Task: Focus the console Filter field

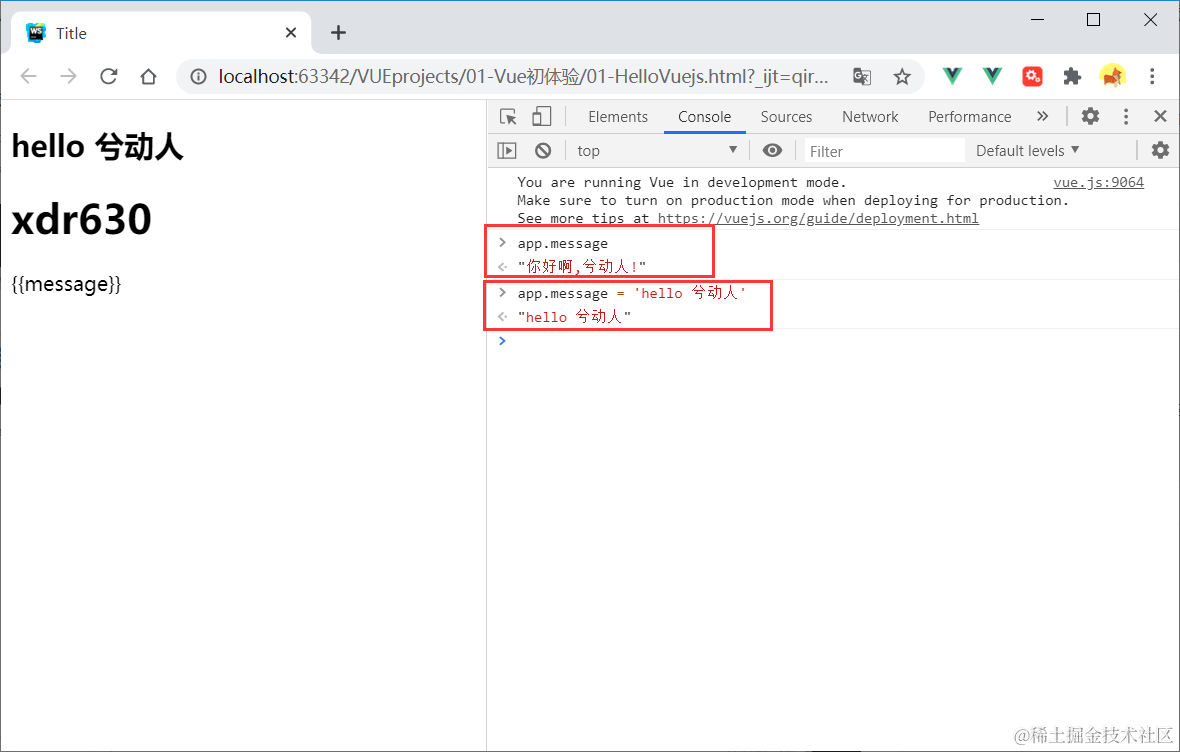Action: [x=884, y=151]
